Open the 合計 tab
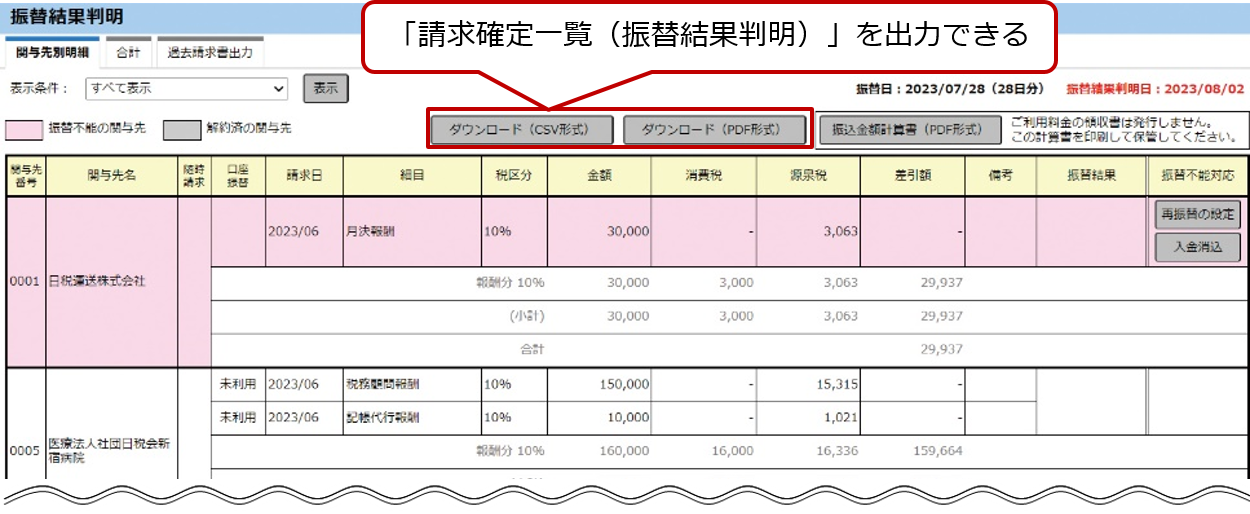The height and width of the screenshot is (514, 1250). point(128,52)
